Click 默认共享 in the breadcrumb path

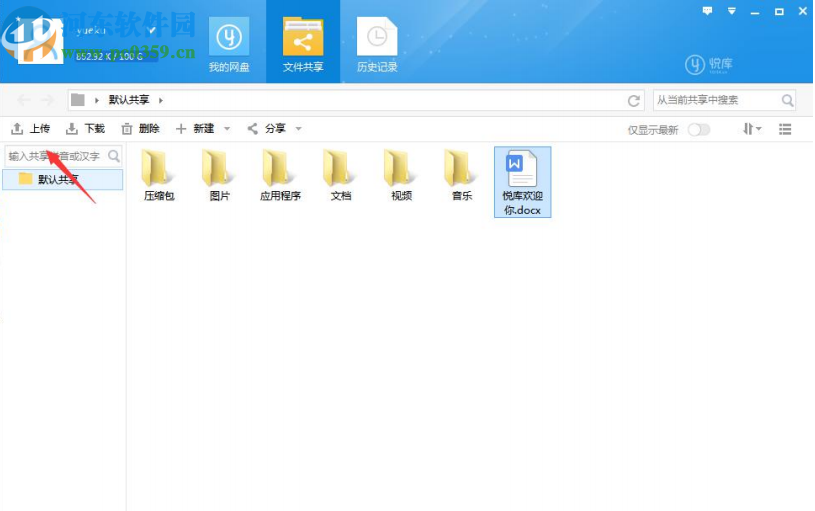tap(129, 100)
